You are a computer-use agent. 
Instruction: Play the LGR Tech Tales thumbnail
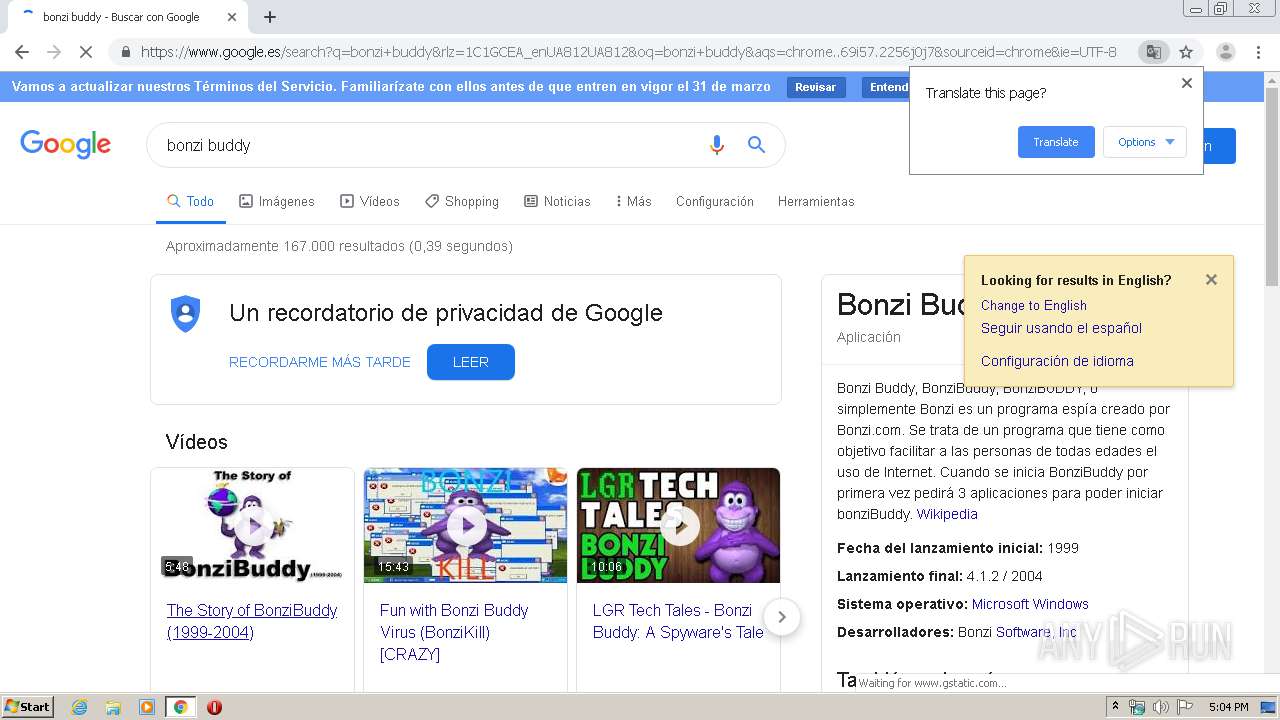click(x=678, y=525)
